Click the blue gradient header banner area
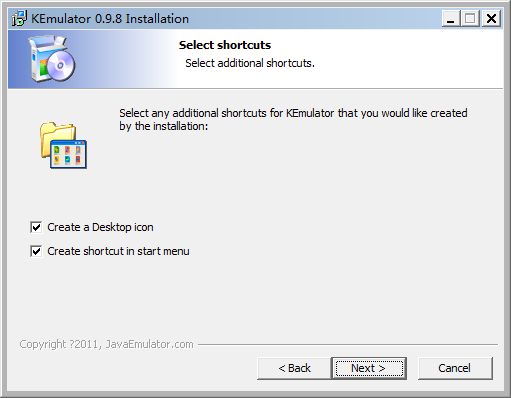This screenshot has height=398, width=511. click(255, 59)
